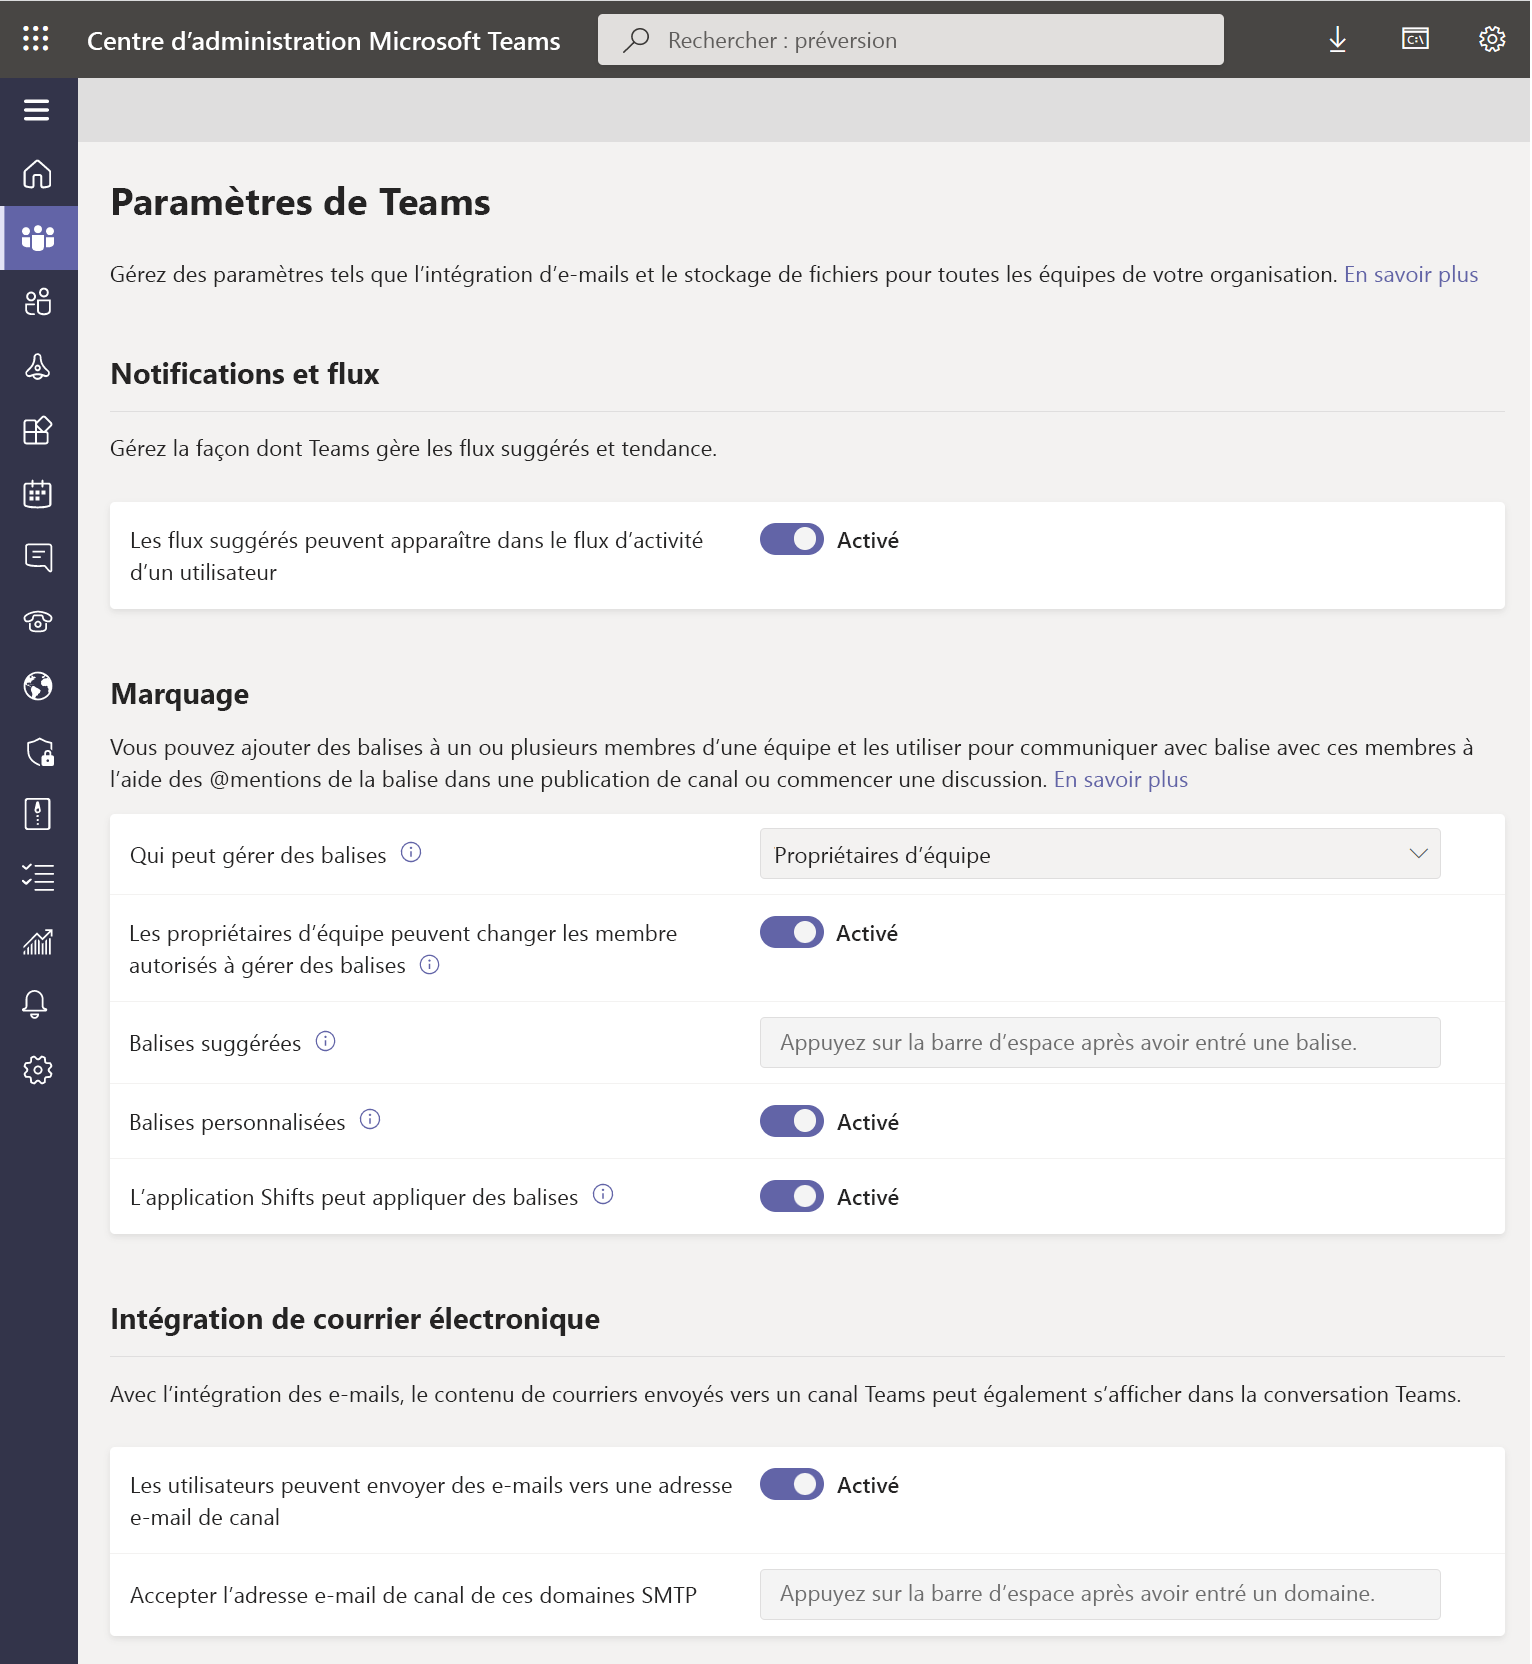Image resolution: width=1532 pixels, height=1664 pixels.
Task: Disable the suggested feeds toggle (flux suggérés)
Action: pos(792,539)
